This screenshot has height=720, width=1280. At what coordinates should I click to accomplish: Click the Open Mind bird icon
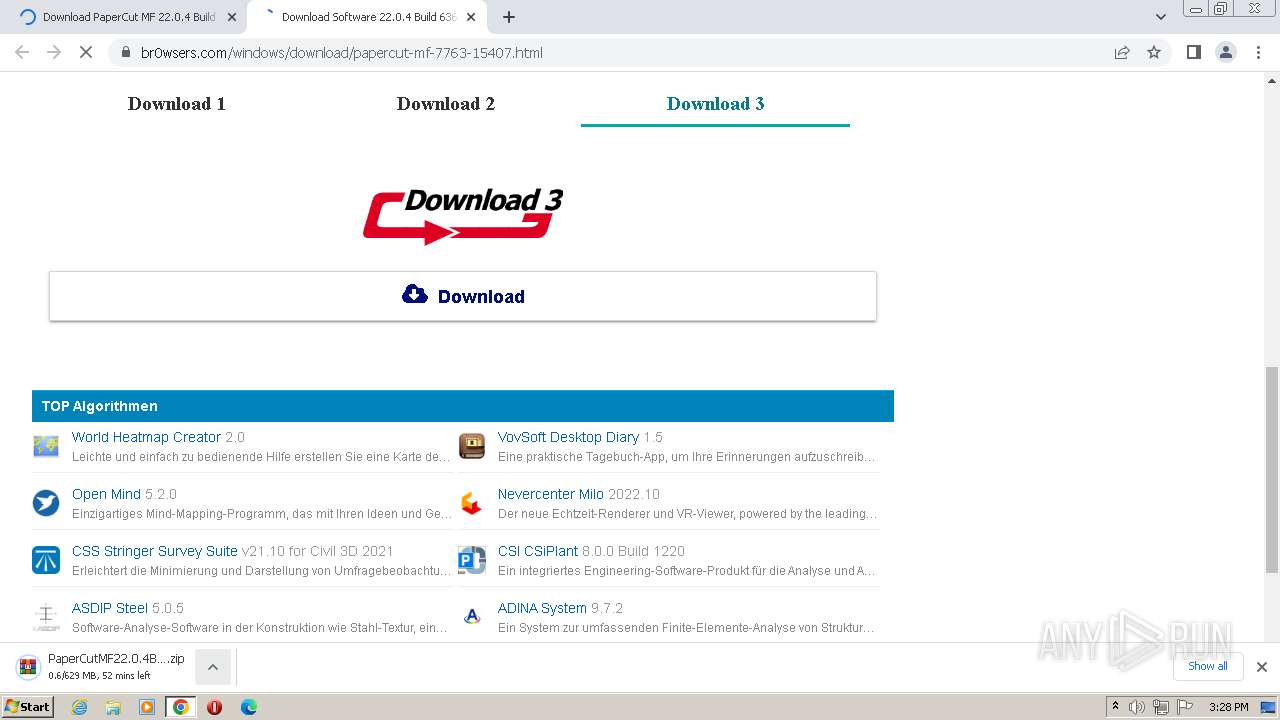pos(46,503)
